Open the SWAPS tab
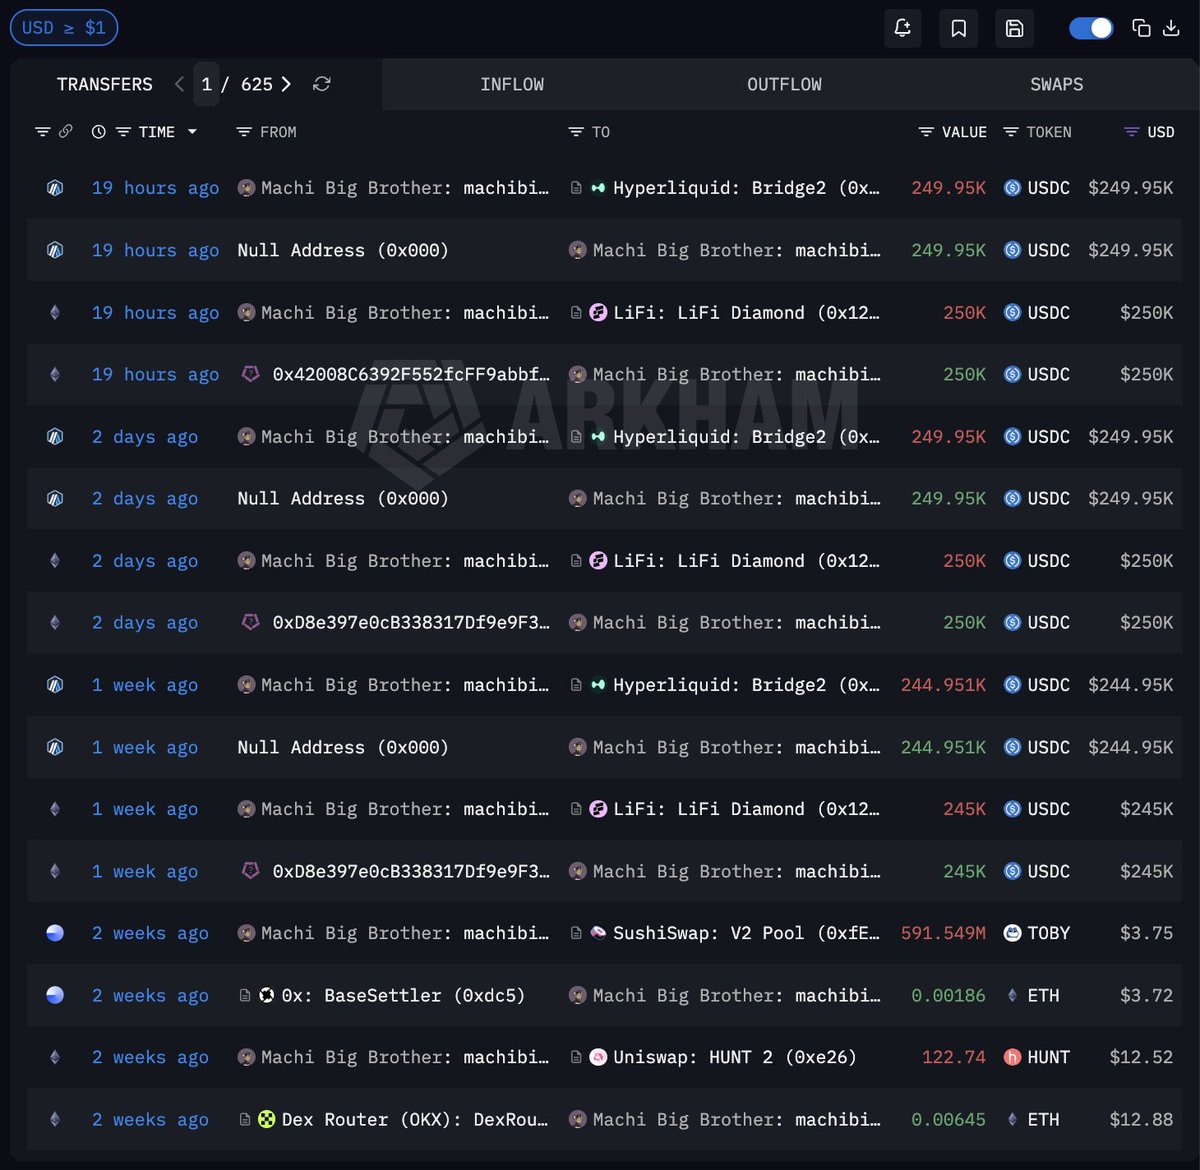 (1056, 85)
